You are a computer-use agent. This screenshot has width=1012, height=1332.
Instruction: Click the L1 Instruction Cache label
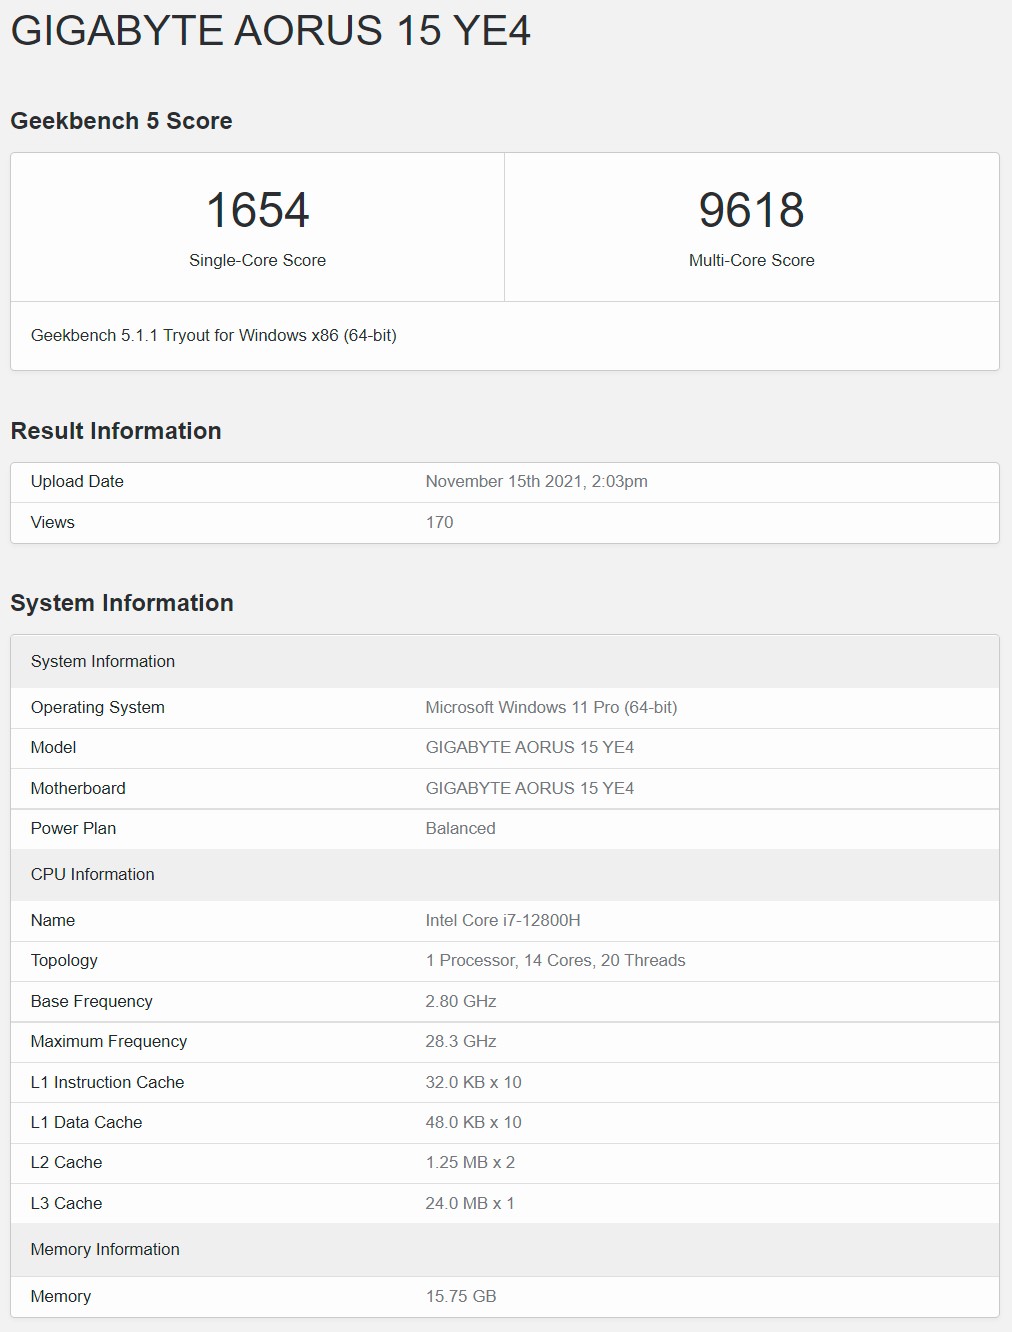108,1082
